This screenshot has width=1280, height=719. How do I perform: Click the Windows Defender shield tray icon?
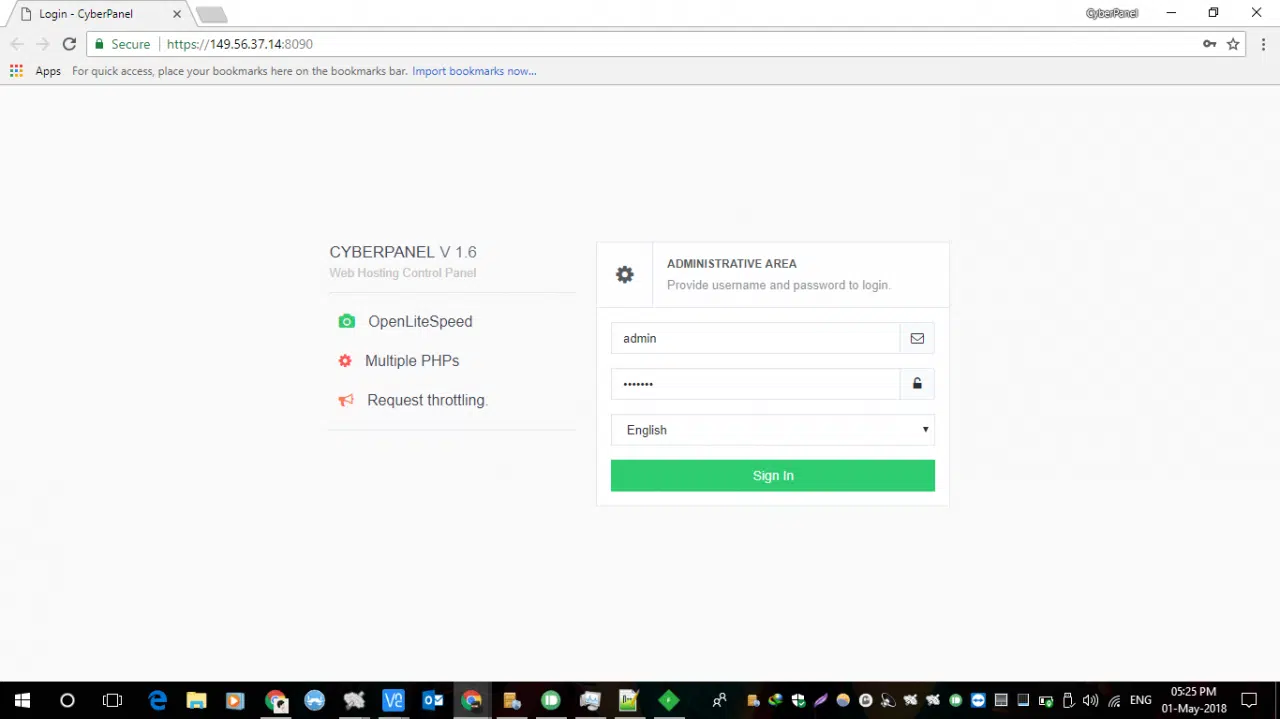[x=798, y=701]
